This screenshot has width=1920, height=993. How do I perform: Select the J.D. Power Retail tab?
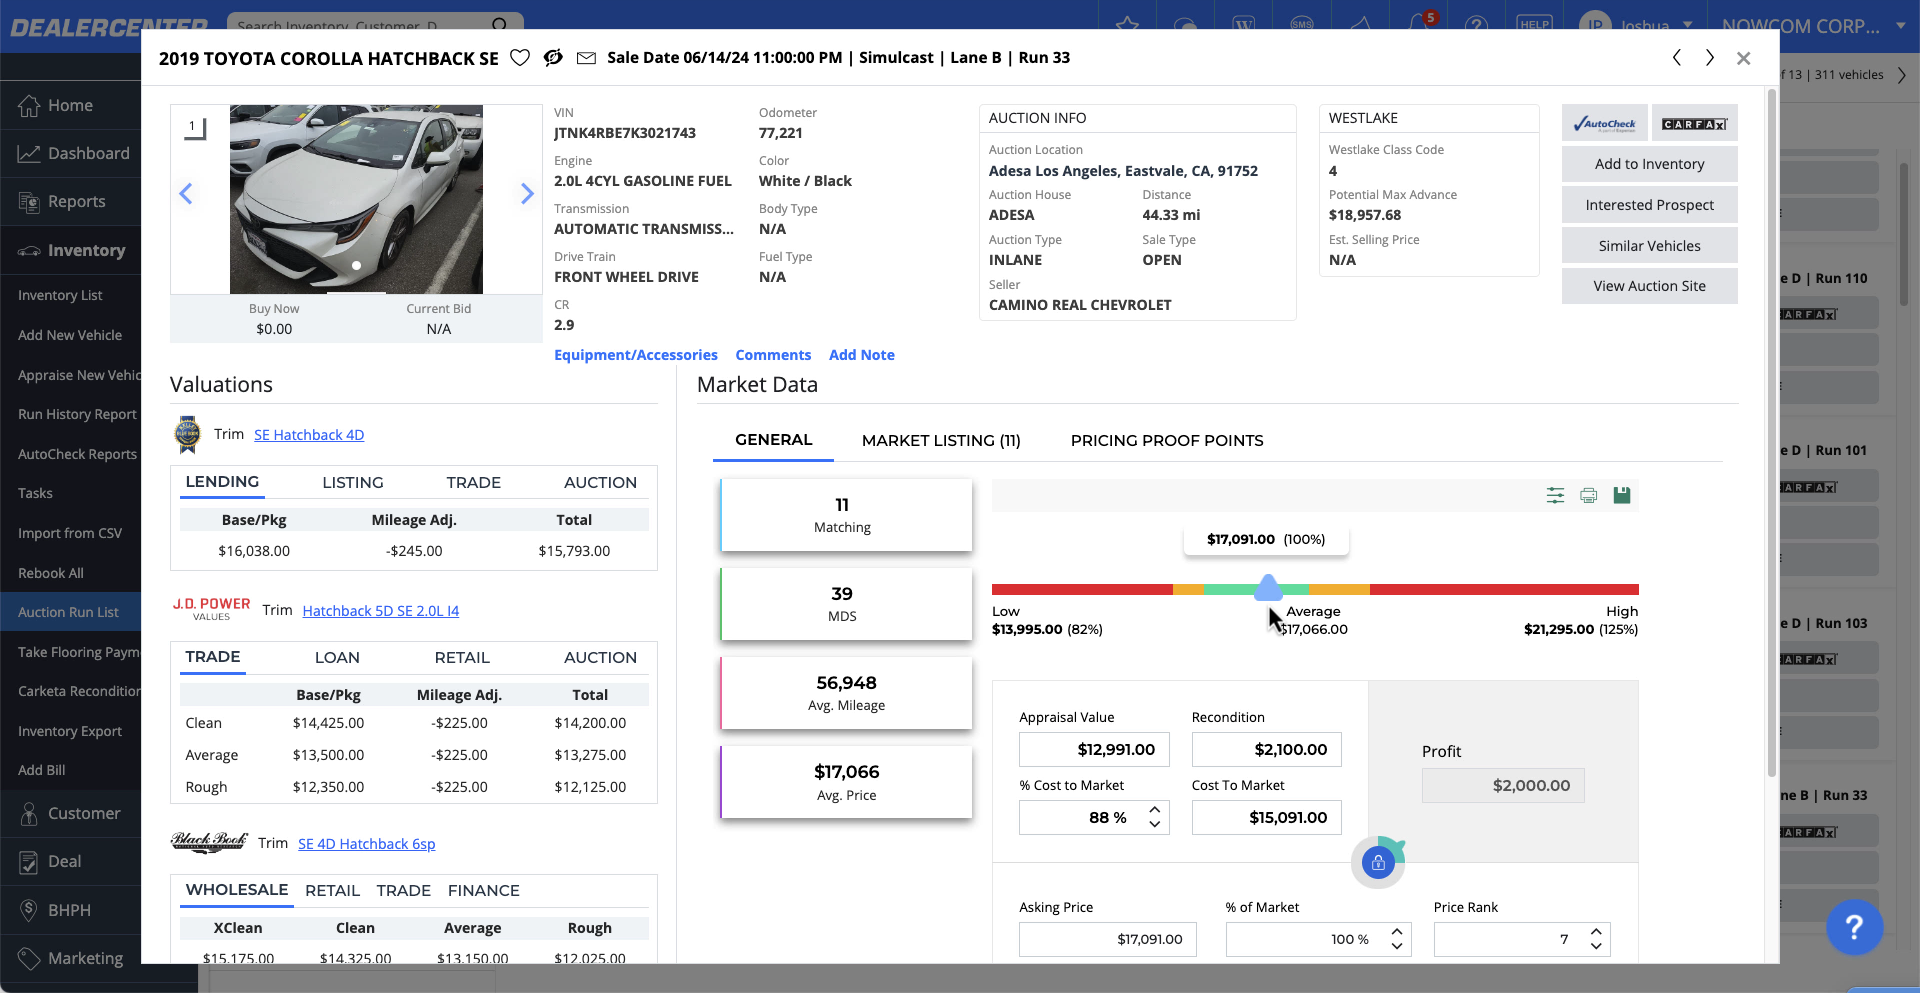(462, 657)
